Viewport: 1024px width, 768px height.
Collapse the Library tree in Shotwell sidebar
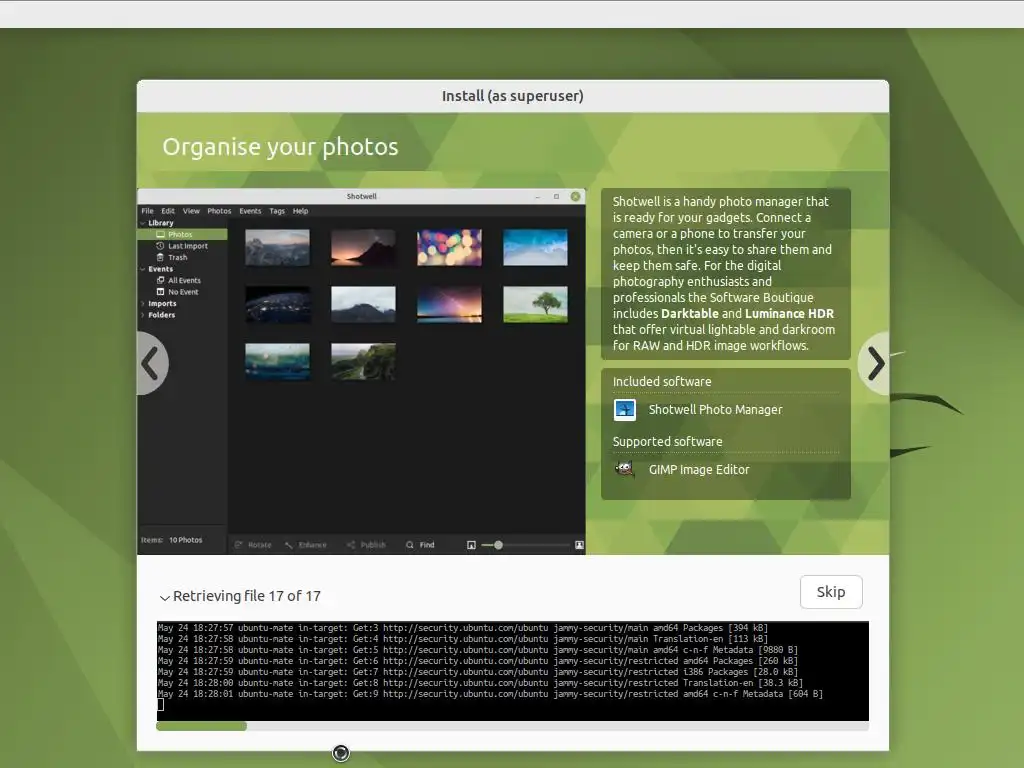pos(142,223)
